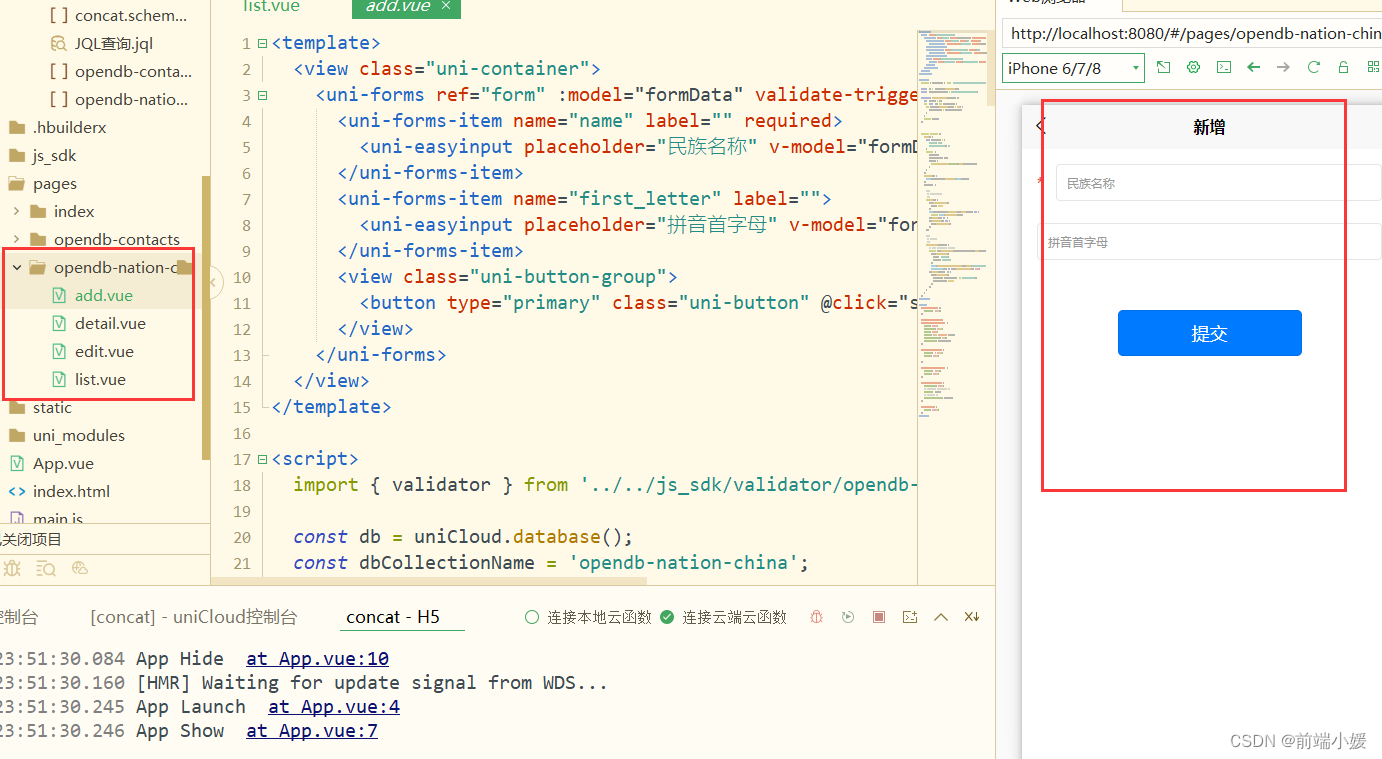Stop the running concat H5 process
Screen dimensions: 1382x759
click(879, 617)
